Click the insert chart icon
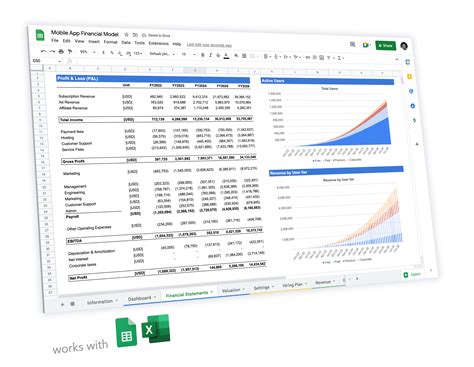Screen dimensions: 474x367 pos(321,58)
